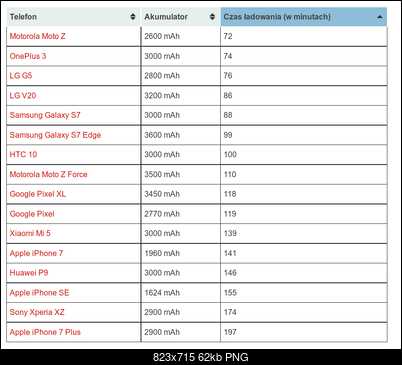Open the HTC 10 link

click(23, 154)
